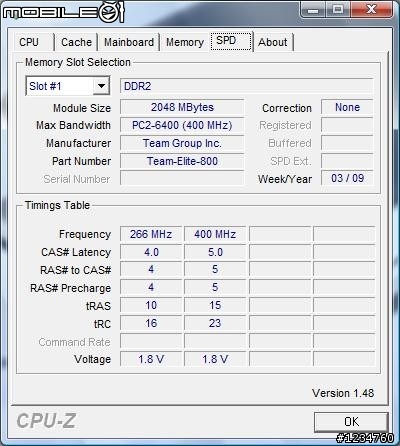This screenshot has width=400, height=446.
Task: Click the 400 MHz frequency cell
Action: point(215,234)
